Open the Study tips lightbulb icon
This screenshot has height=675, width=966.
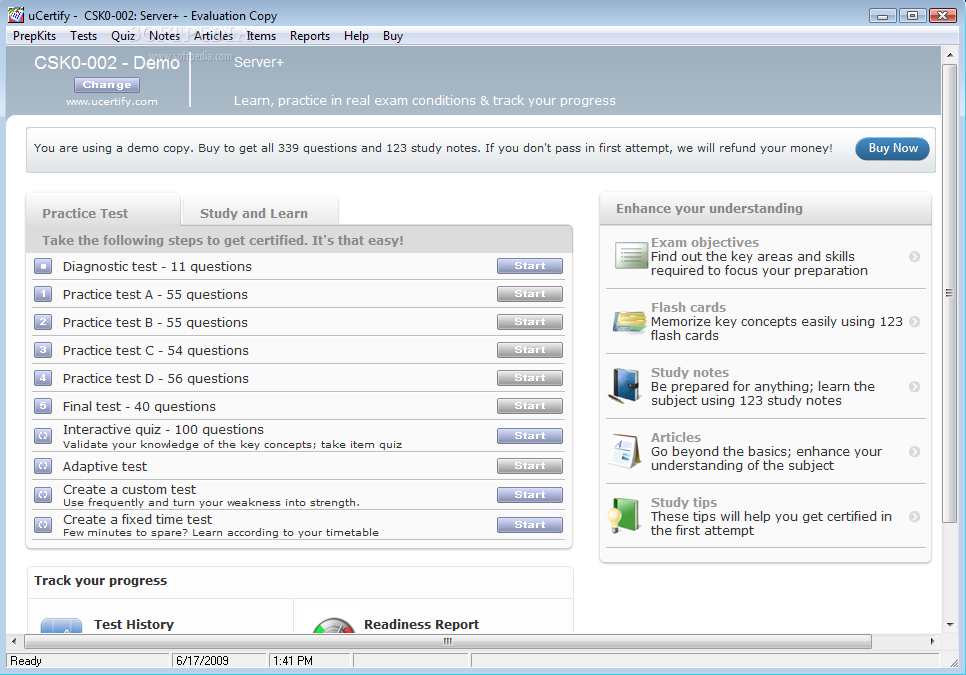(625, 515)
